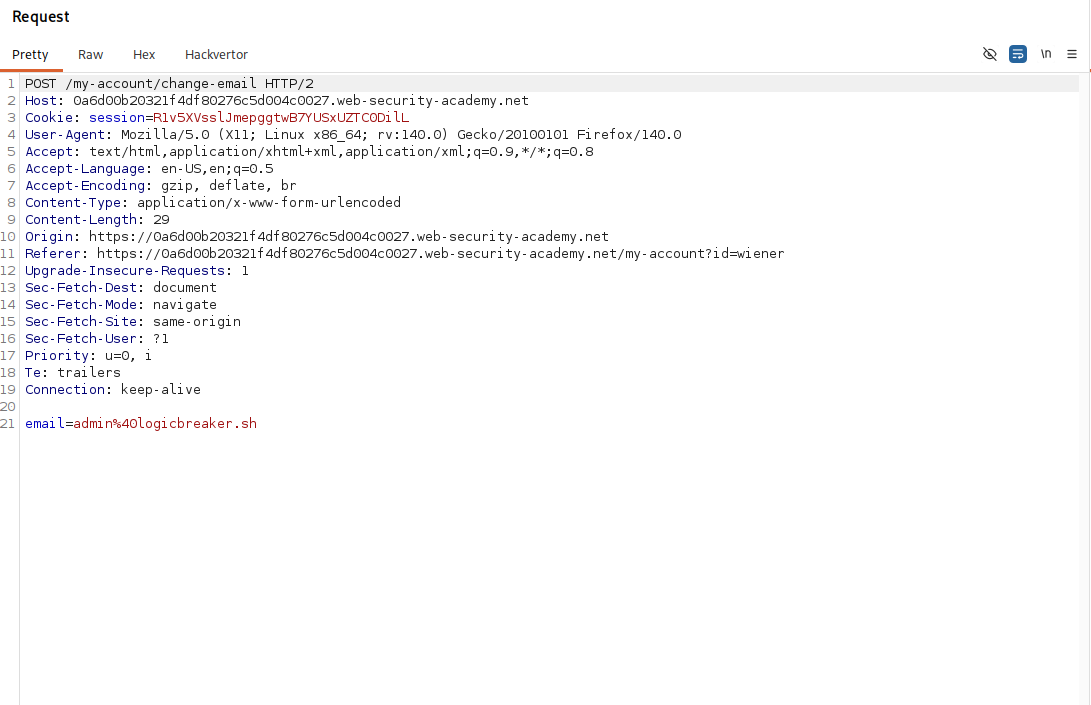1091x705 pixels.
Task: Click the Referer header URL
Action: coord(440,254)
